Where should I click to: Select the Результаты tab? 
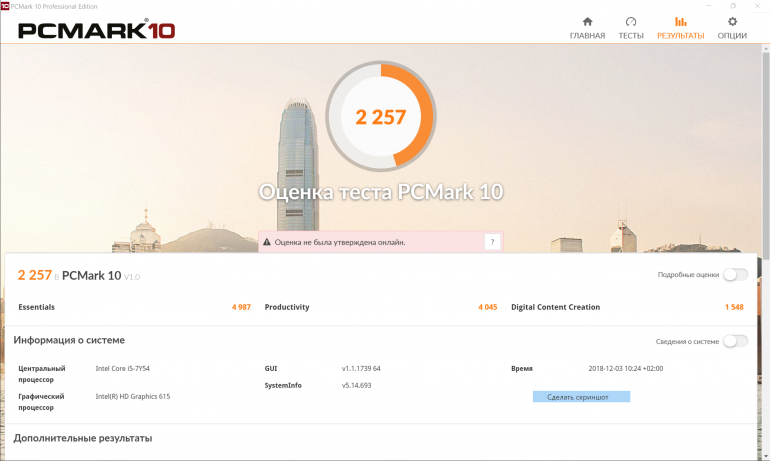(680, 28)
